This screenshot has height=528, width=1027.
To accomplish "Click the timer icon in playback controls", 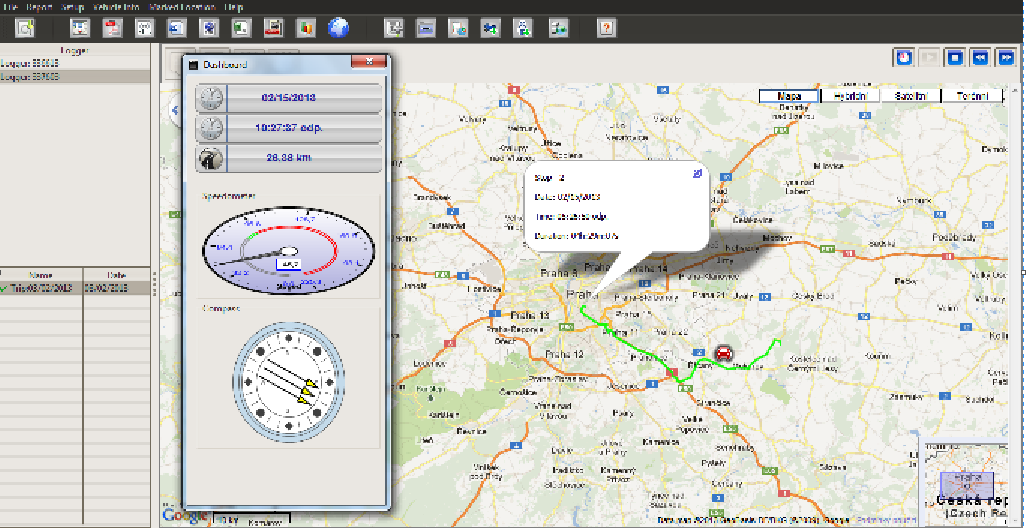I will click(x=904, y=57).
